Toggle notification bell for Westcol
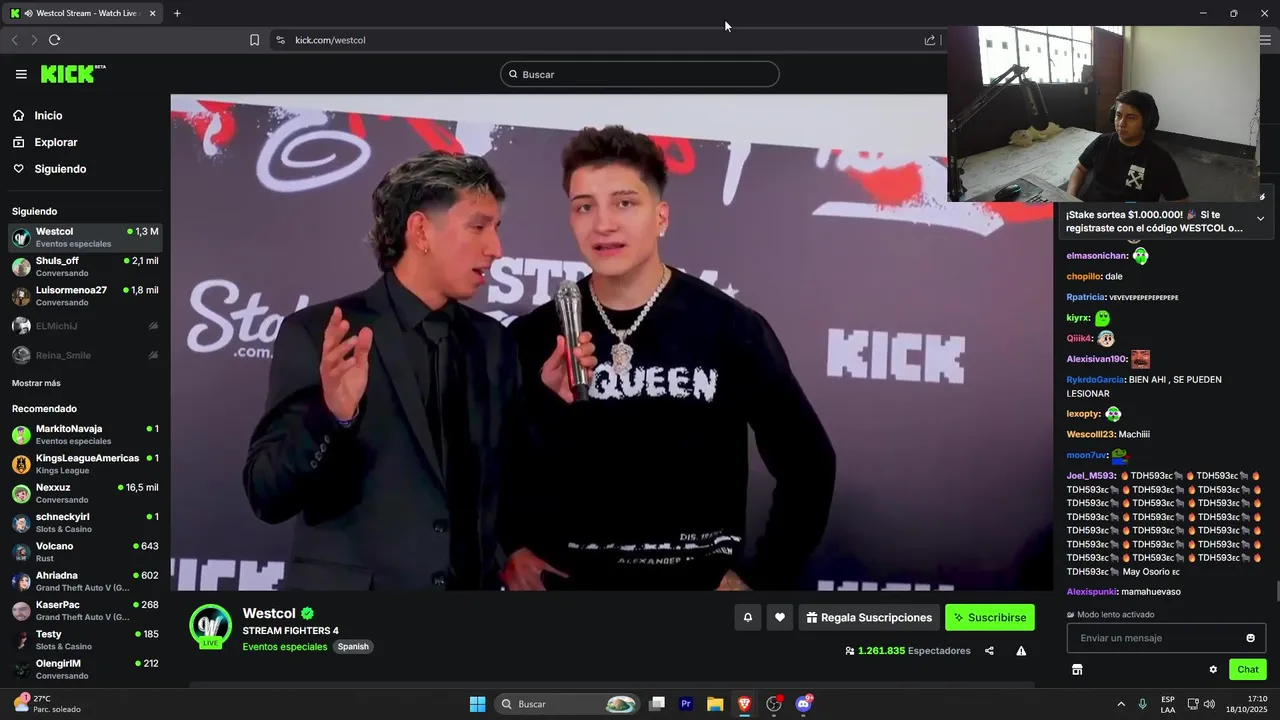The width and height of the screenshot is (1280, 720). [747, 618]
